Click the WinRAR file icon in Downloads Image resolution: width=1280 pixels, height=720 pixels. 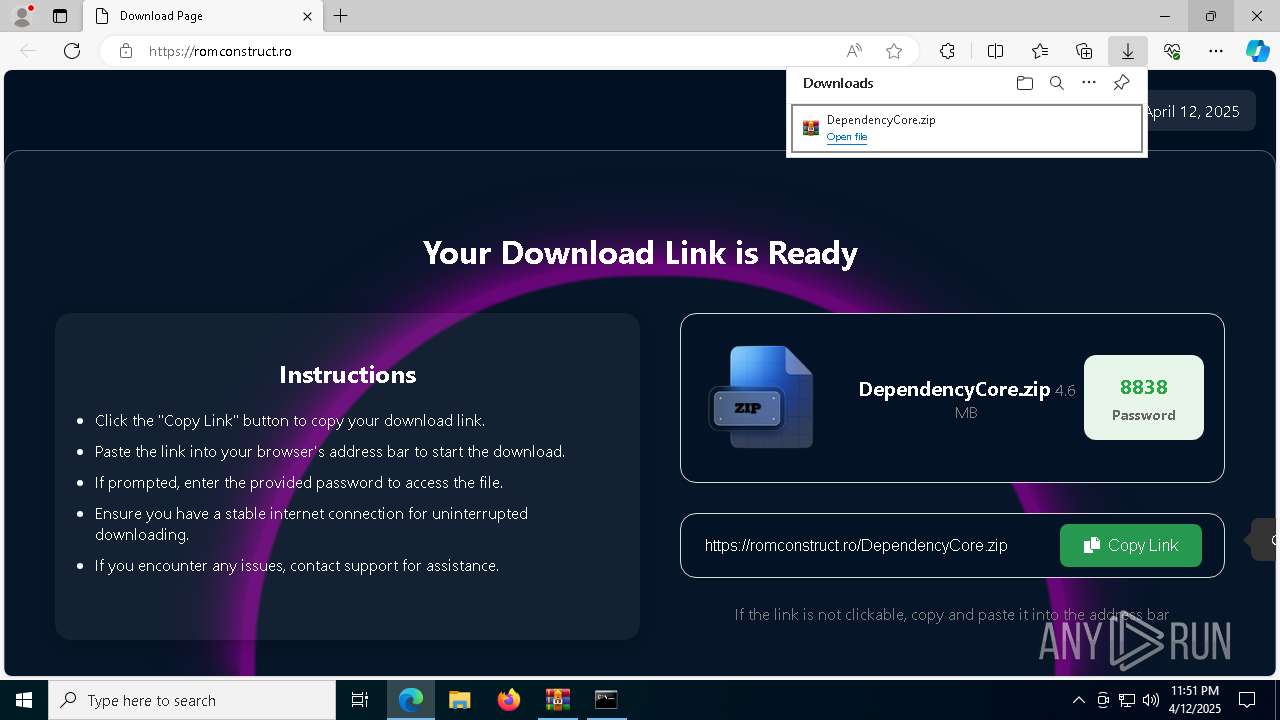click(811, 128)
